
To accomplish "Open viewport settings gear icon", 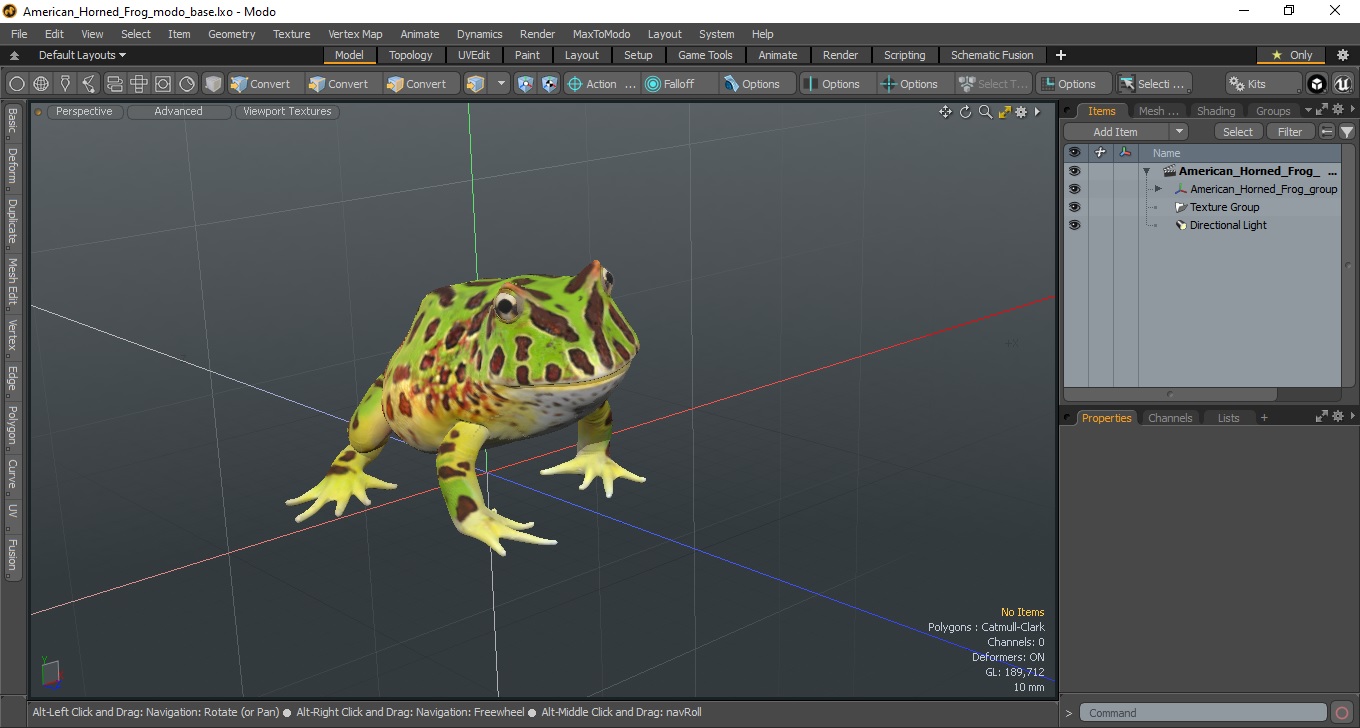I will click(x=1021, y=112).
